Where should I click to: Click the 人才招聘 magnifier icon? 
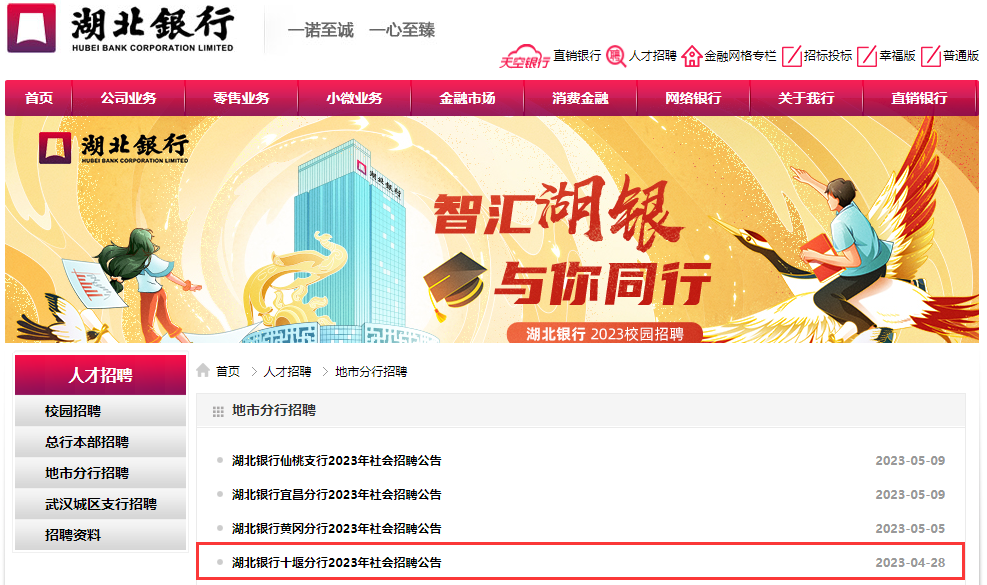click(x=616, y=56)
